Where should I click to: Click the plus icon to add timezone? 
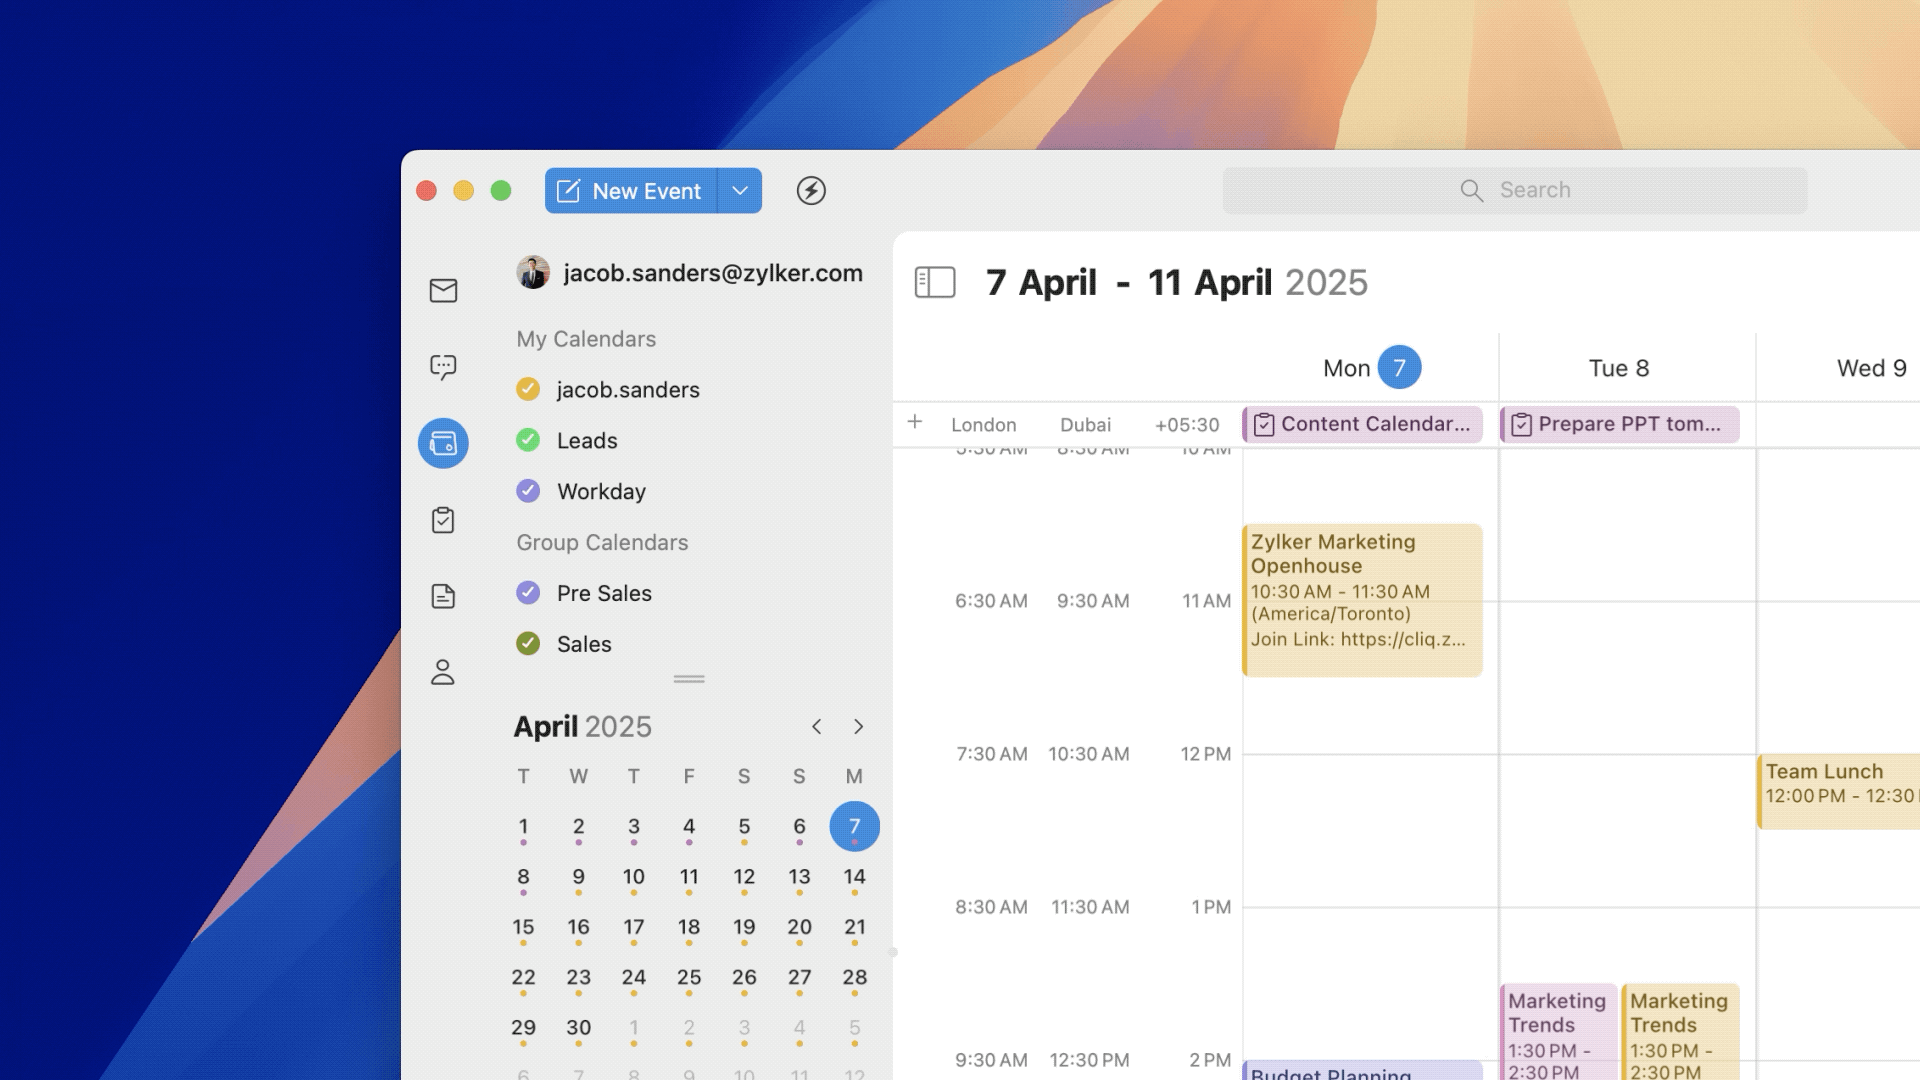(x=915, y=422)
